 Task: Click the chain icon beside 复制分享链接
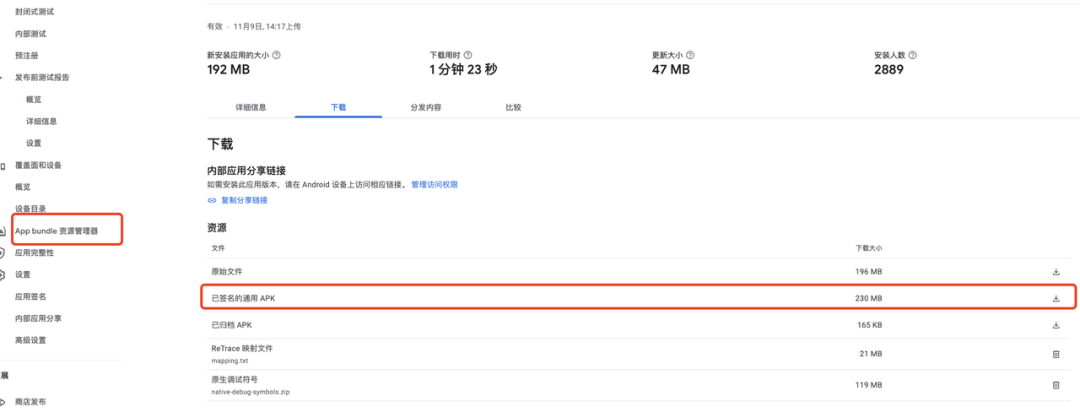point(212,200)
